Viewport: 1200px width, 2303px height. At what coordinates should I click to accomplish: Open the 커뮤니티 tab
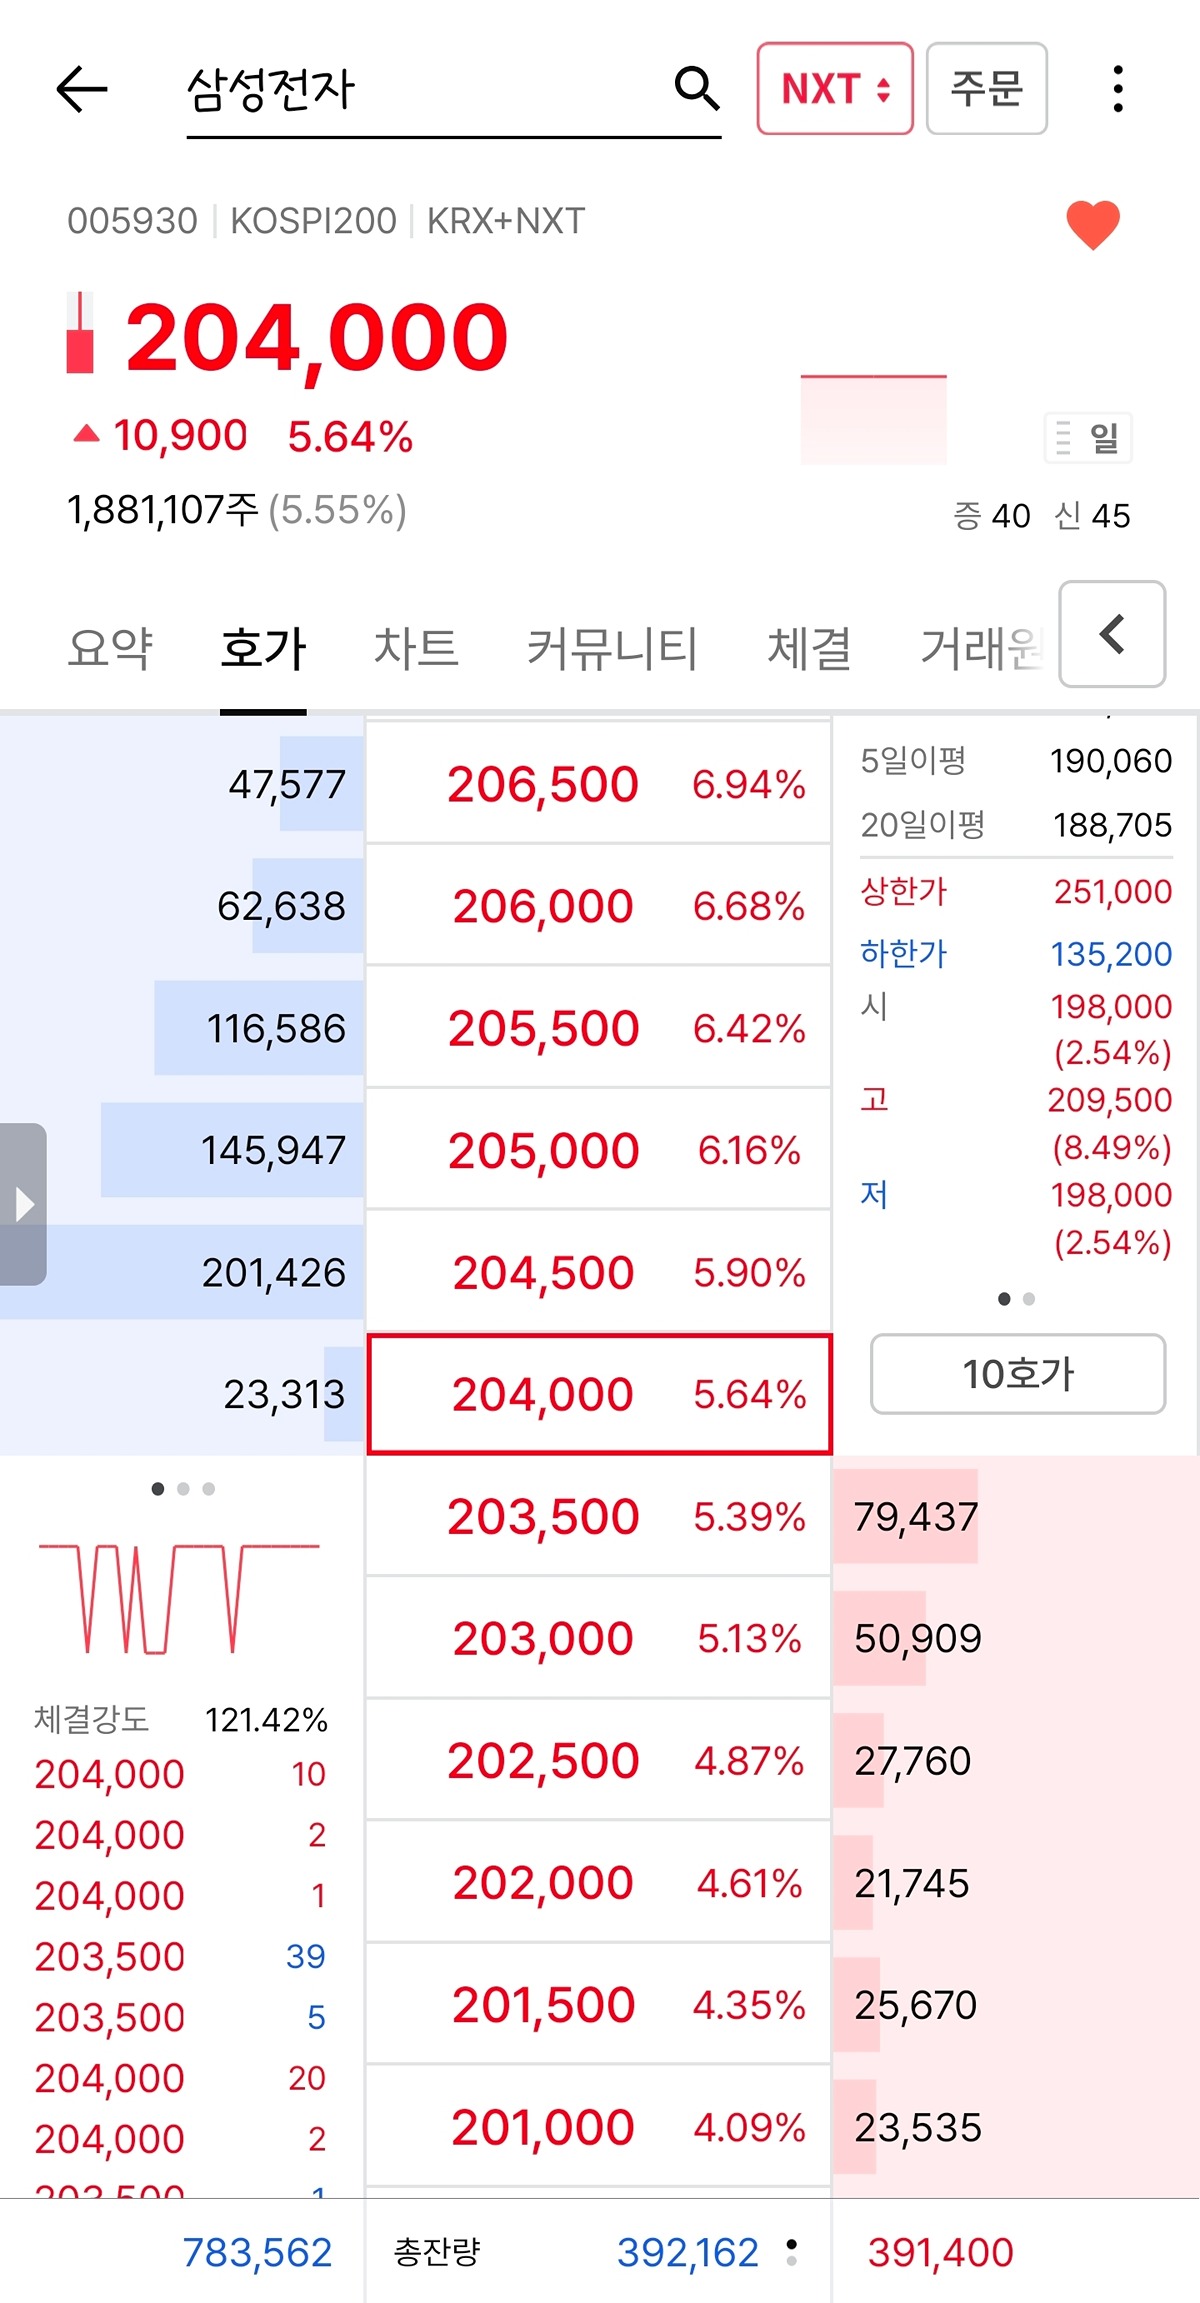(x=612, y=648)
